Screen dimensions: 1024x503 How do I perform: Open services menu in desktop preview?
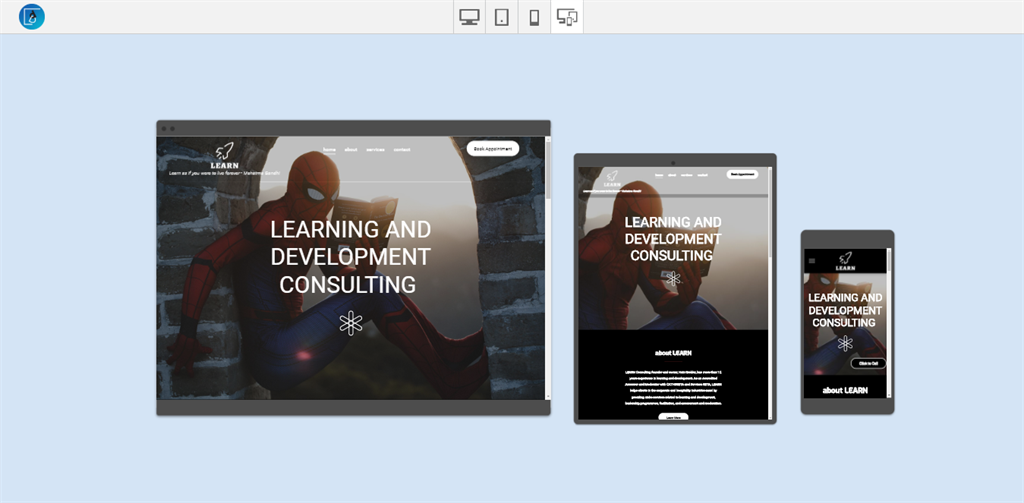[375, 150]
